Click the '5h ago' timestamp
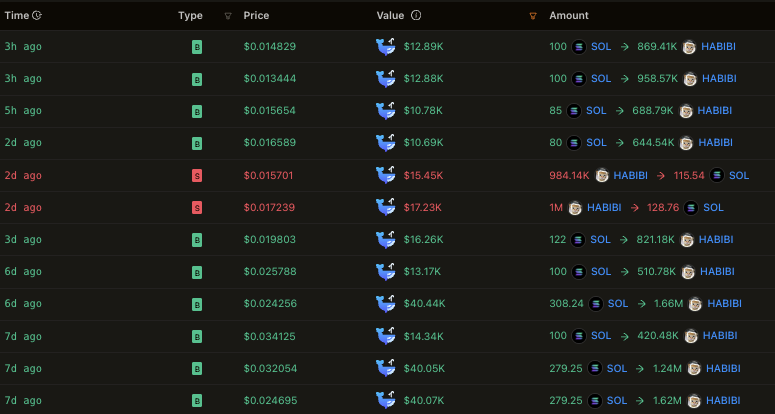The image size is (775, 414). click(x=23, y=111)
